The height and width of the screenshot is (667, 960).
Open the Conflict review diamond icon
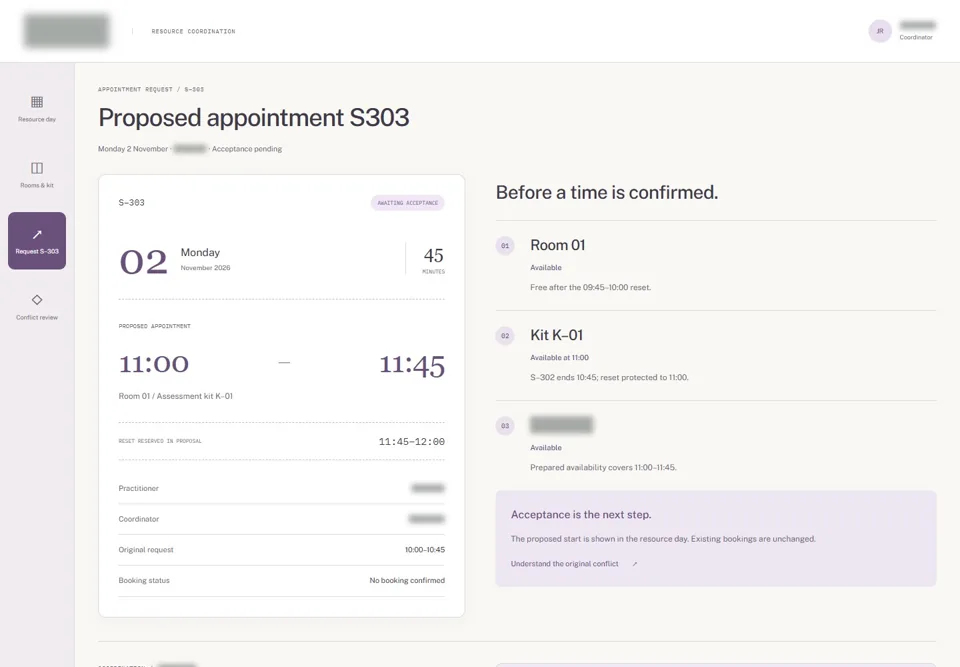[37, 300]
